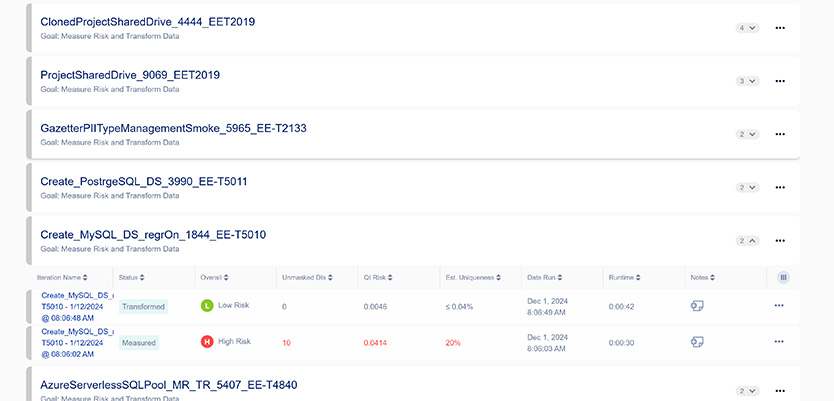Expand AzureServerlessSQLPool_MR_TR_5407 iterations
Image resolution: width=834 pixels, height=401 pixels.
pyautogui.click(x=748, y=390)
